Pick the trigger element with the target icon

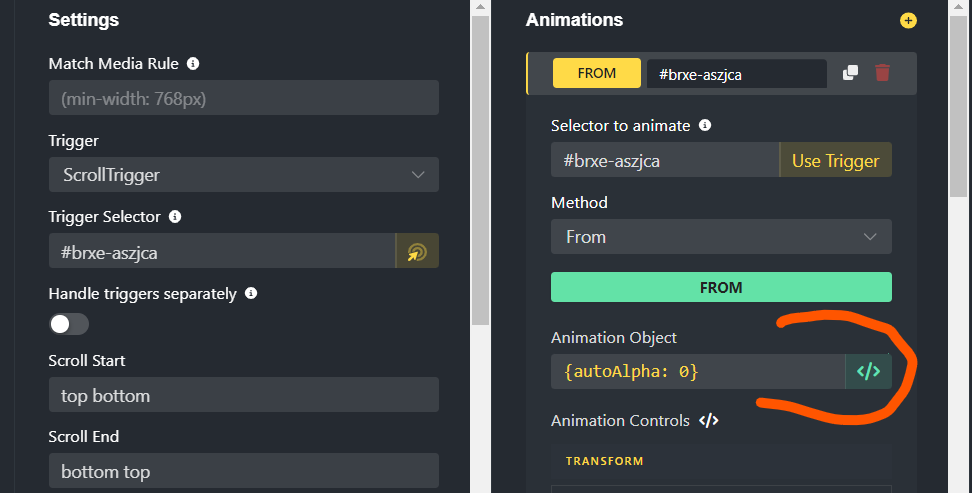pos(417,252)
